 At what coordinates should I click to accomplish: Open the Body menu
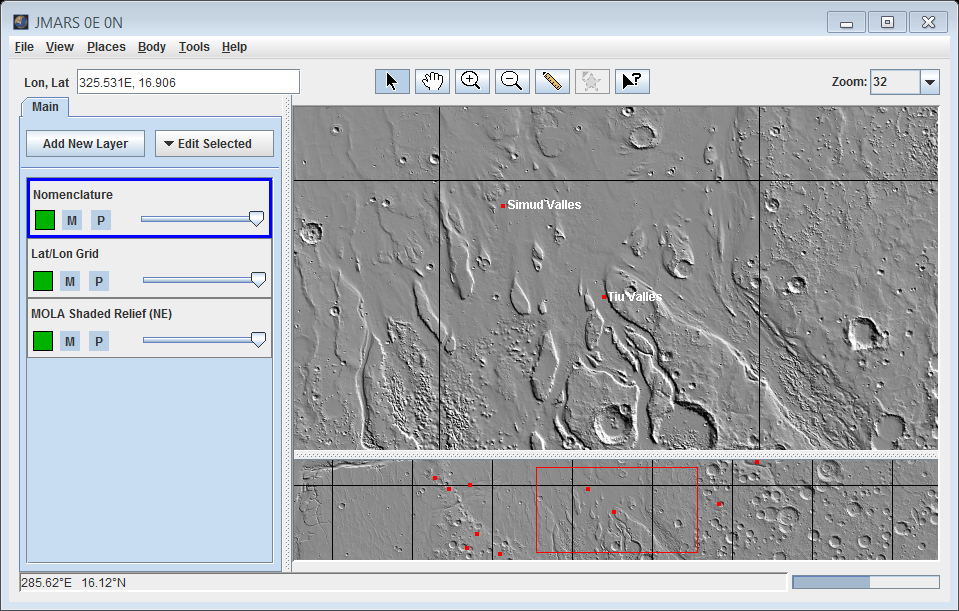coord(152,47)
